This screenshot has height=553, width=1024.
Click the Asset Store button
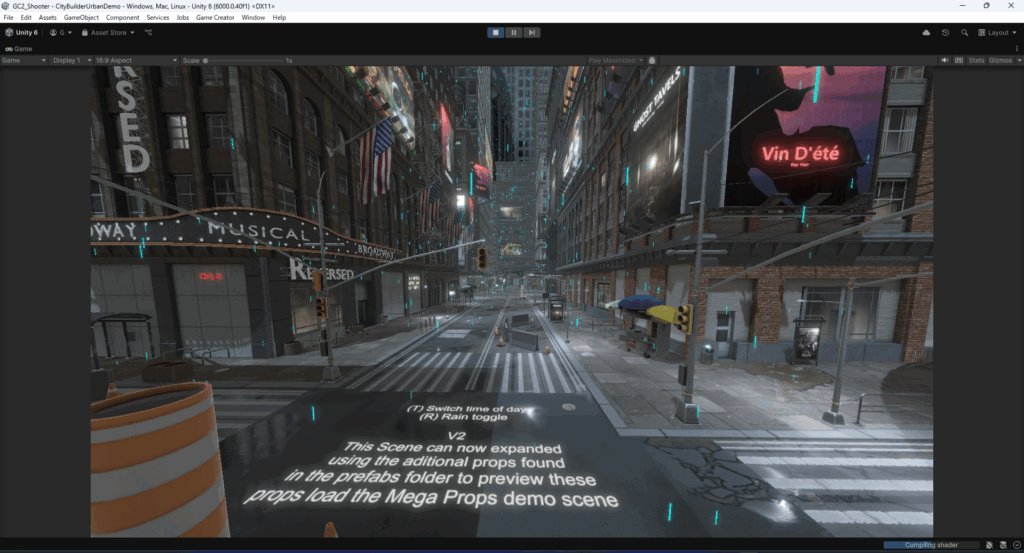click(x=108, y=32)
